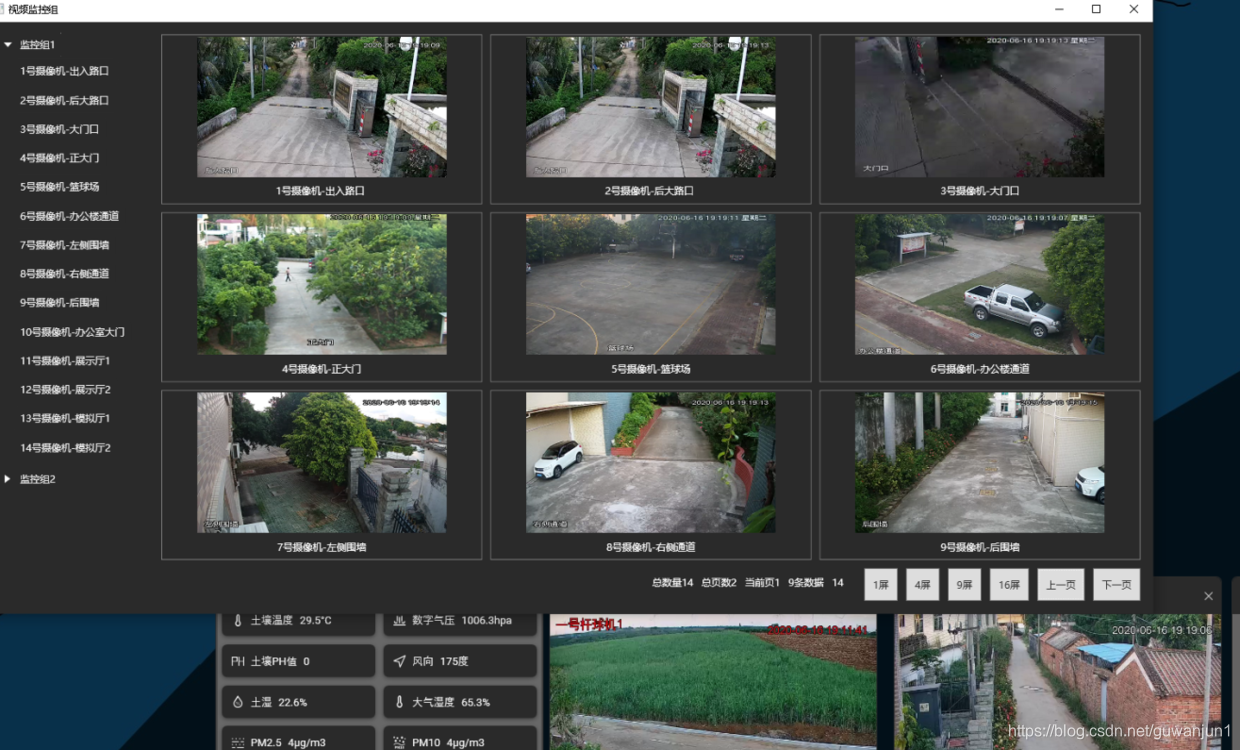Minimize the 视频监控组 window
The width and height of the screenshot is (1240, 750).
[x=1059, y=9]
